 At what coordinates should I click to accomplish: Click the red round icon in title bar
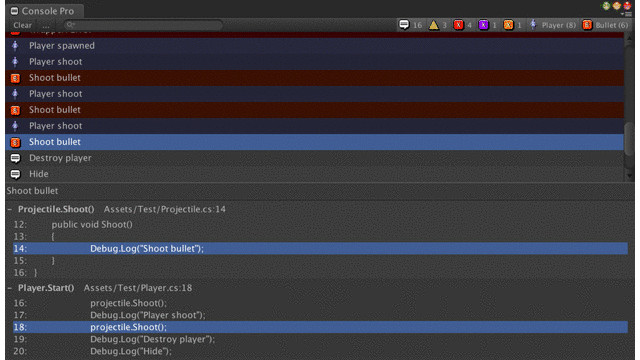click(x=627, y=6)
